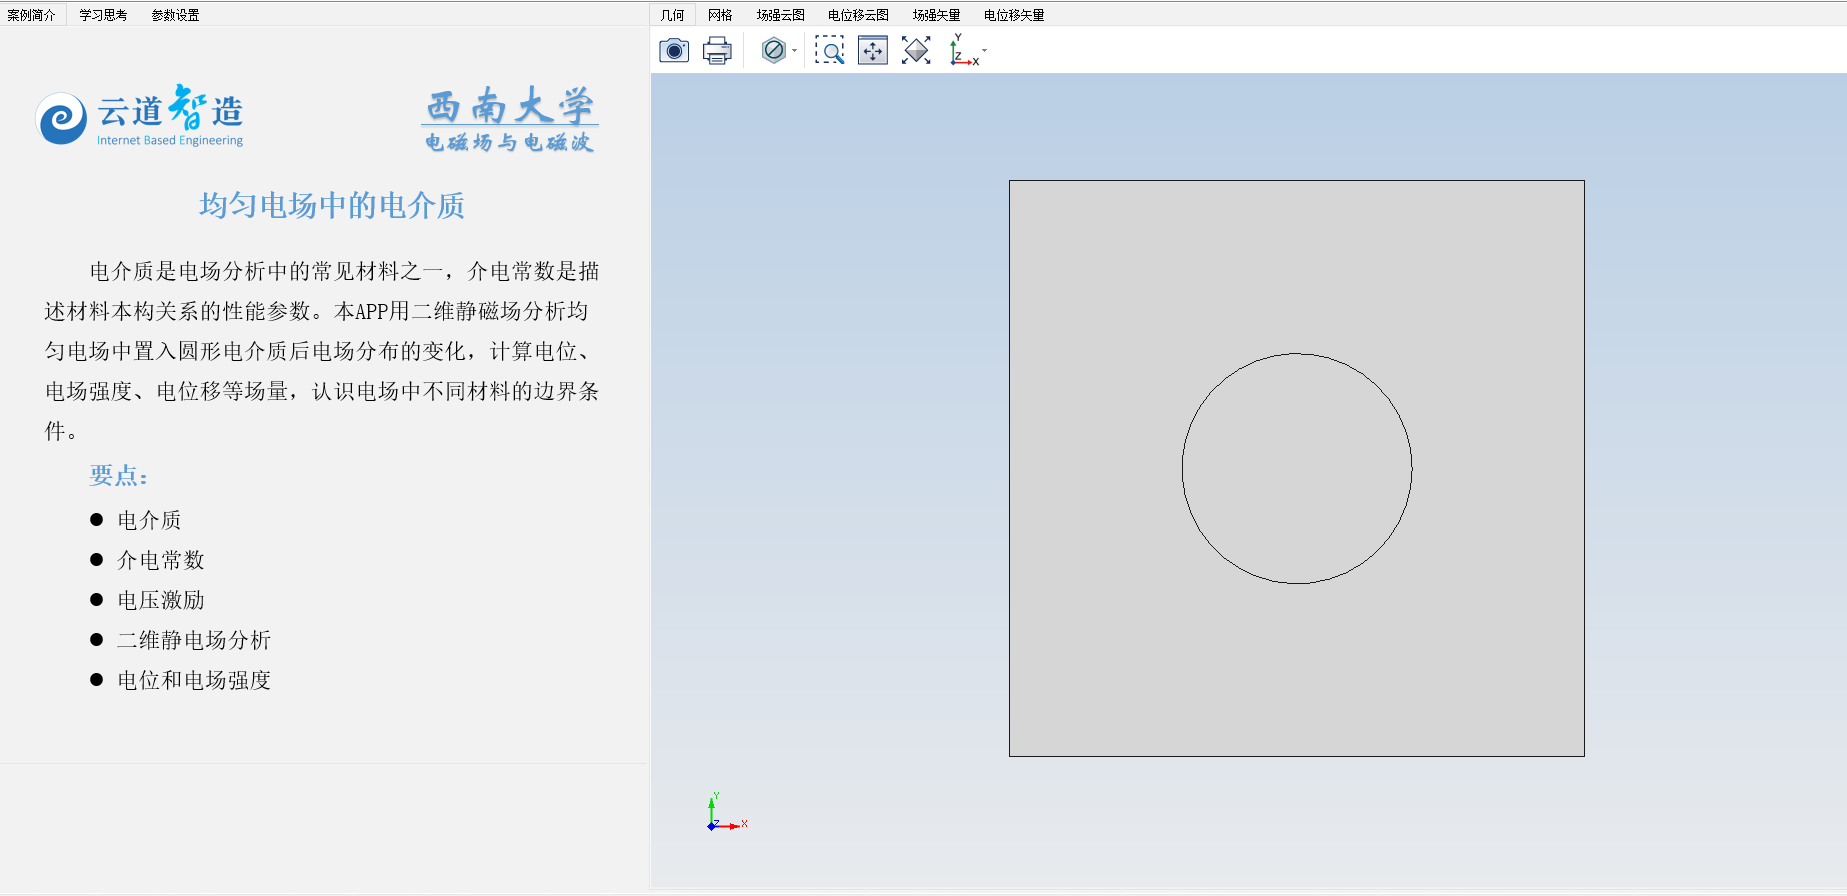Open the dropdown arrow beside the hexagon icon
Image resolution: width=1847 pixels, height=896 pixels.
[x=795, y=50]
